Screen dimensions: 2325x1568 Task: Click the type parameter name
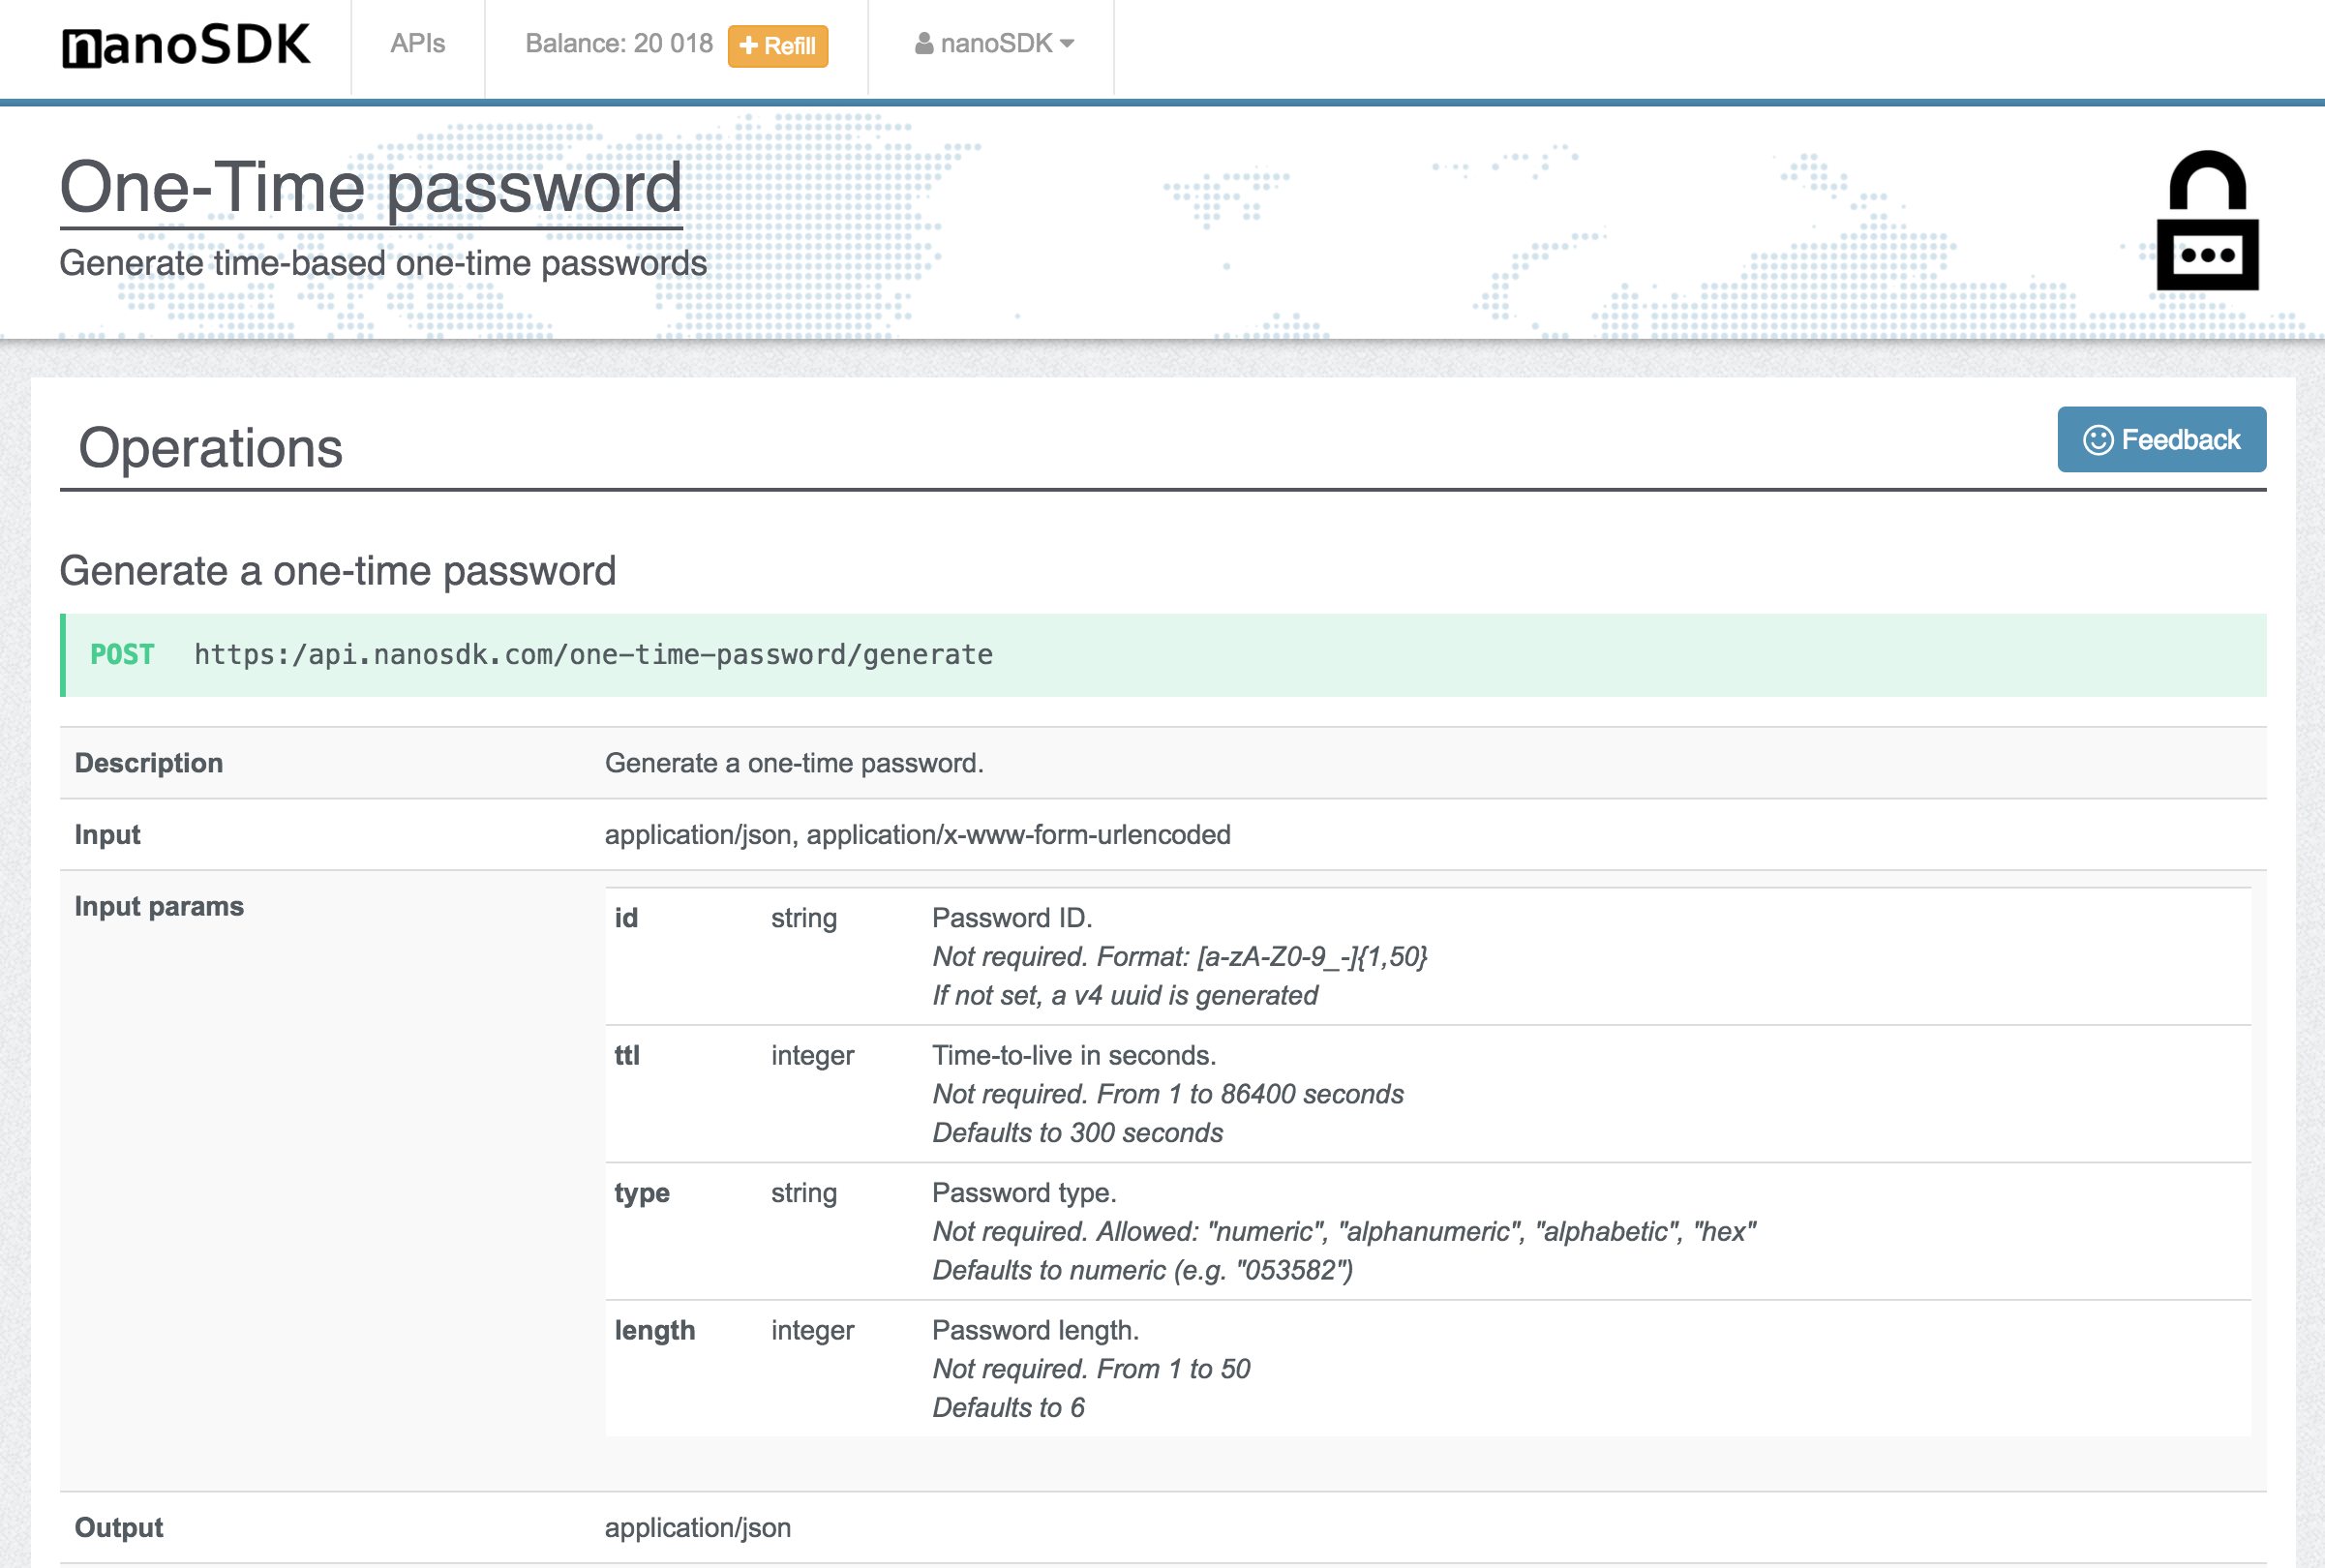point(641,1193)
